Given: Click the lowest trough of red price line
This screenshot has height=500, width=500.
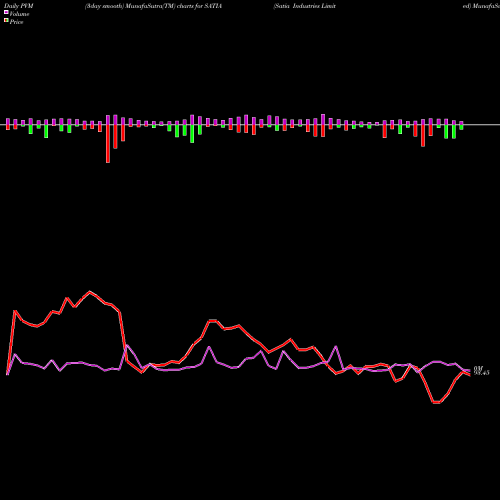Looking at the screenshot, I should pyautogui.click(x=436, y=403).
